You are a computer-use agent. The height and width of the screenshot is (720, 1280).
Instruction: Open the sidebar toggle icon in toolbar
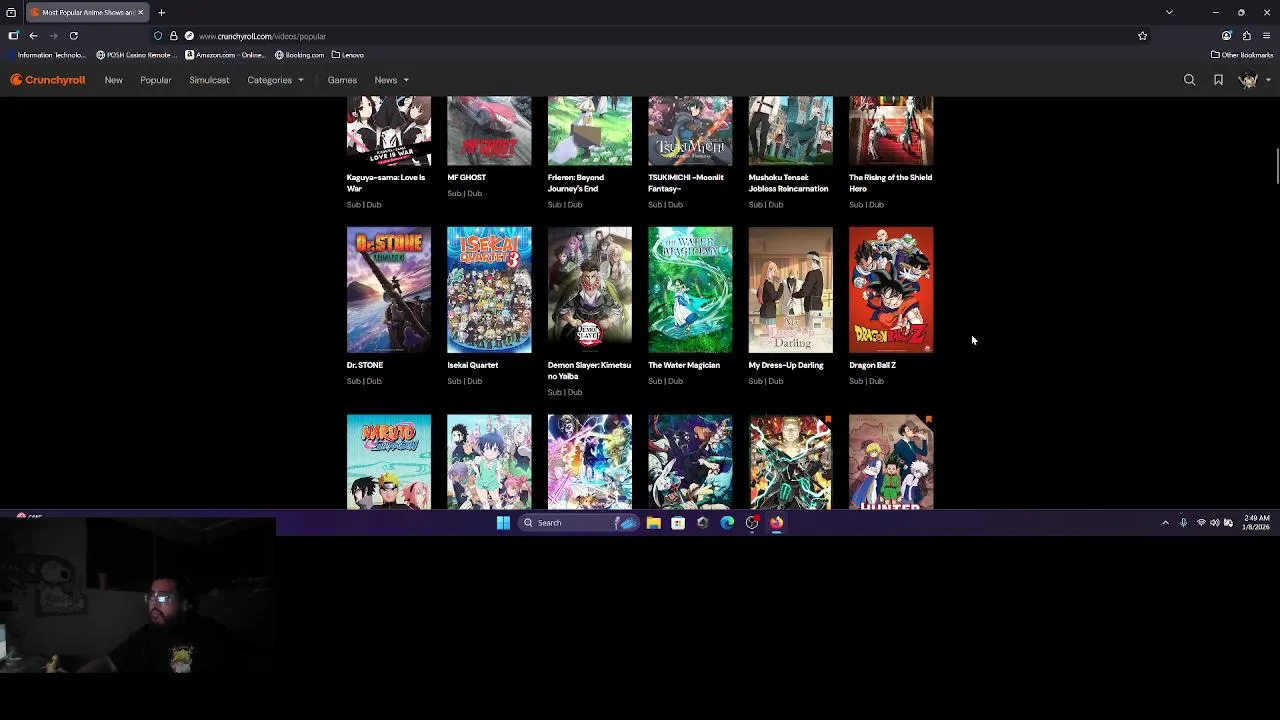pyautogui.click(x=13, y=36)
